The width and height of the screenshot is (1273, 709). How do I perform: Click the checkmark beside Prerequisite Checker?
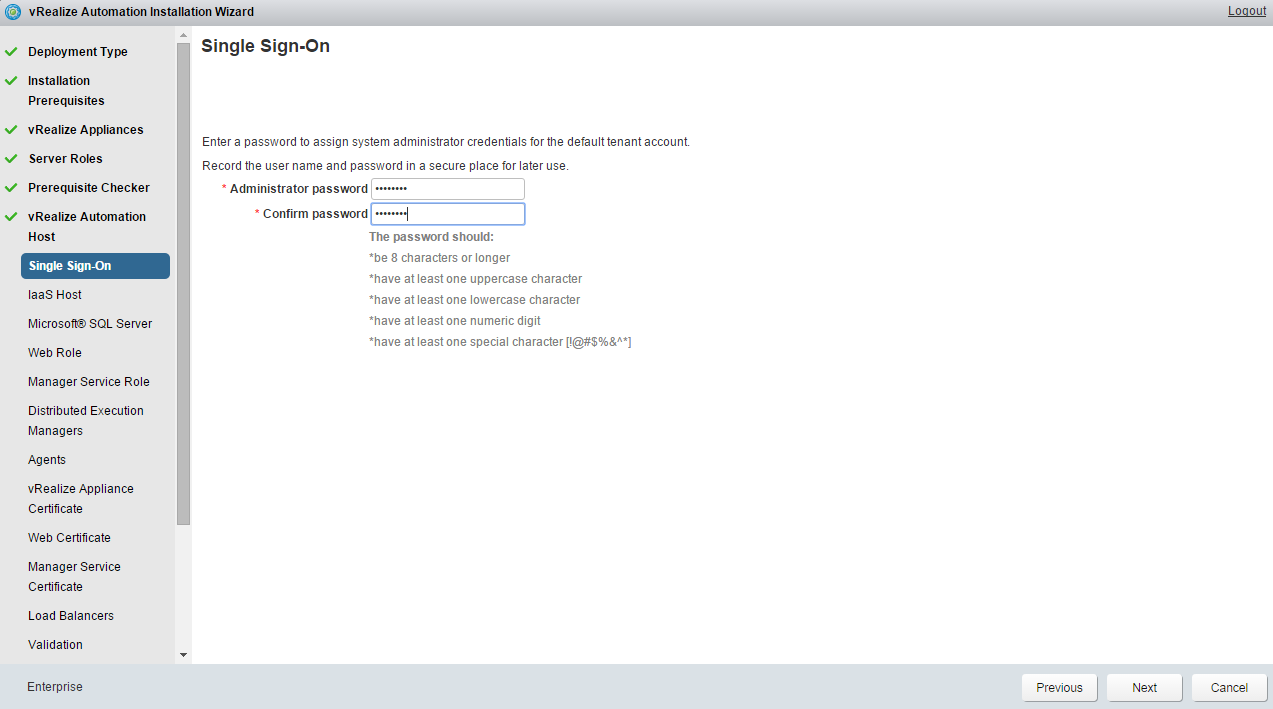tap(11, 187)
